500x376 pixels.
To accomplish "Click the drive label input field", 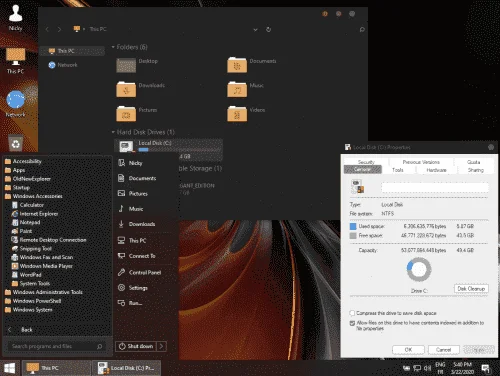I will (x=435, y=187).
